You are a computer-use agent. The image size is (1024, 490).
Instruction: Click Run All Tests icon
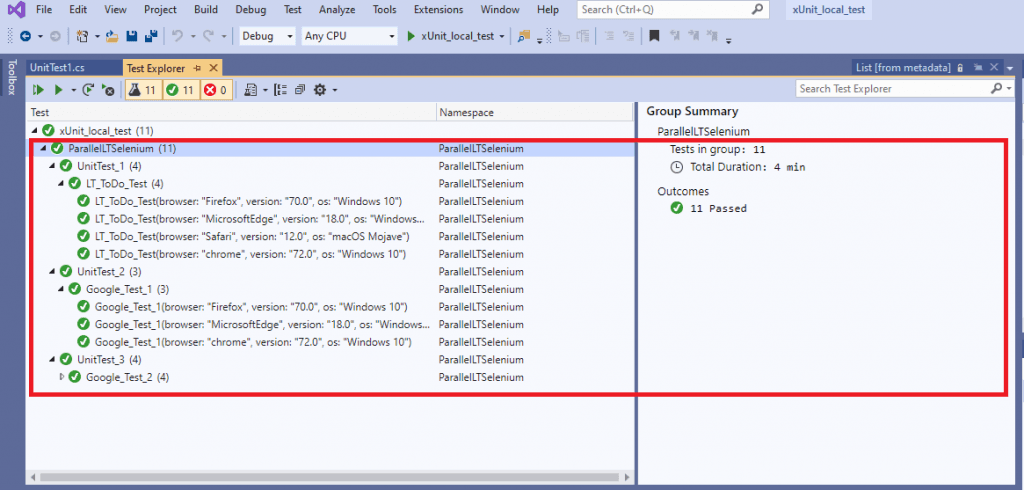(x=39, y=90)
